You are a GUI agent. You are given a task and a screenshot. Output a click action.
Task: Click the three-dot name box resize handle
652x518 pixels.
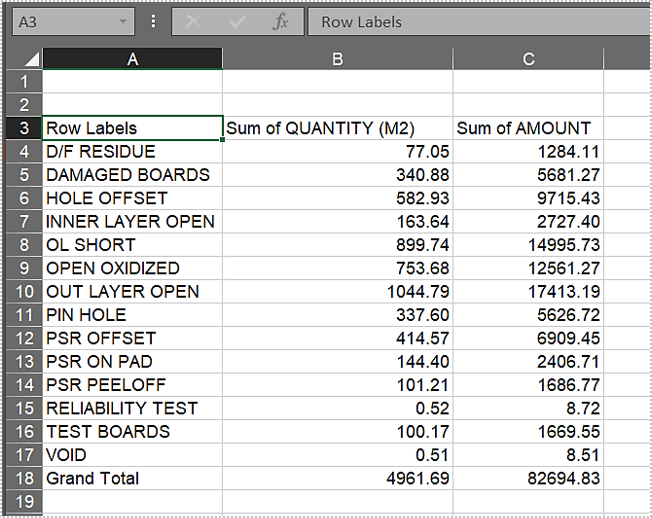(153, 22)
